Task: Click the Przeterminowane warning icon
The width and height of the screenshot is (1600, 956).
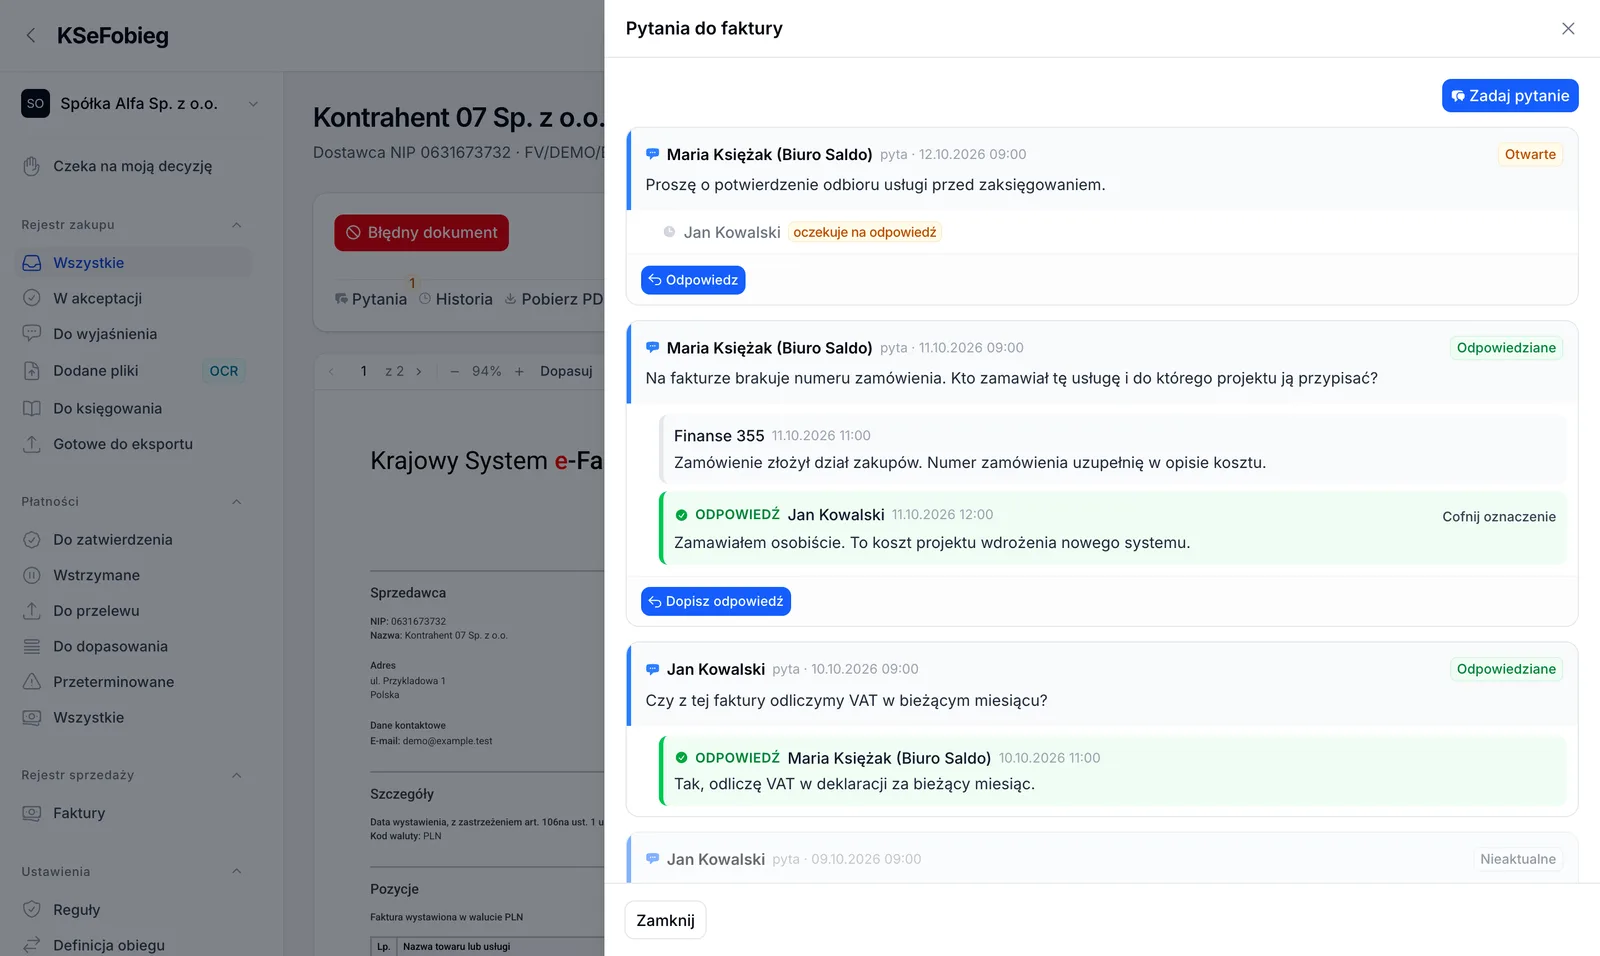Action: (x=32, y=682)
